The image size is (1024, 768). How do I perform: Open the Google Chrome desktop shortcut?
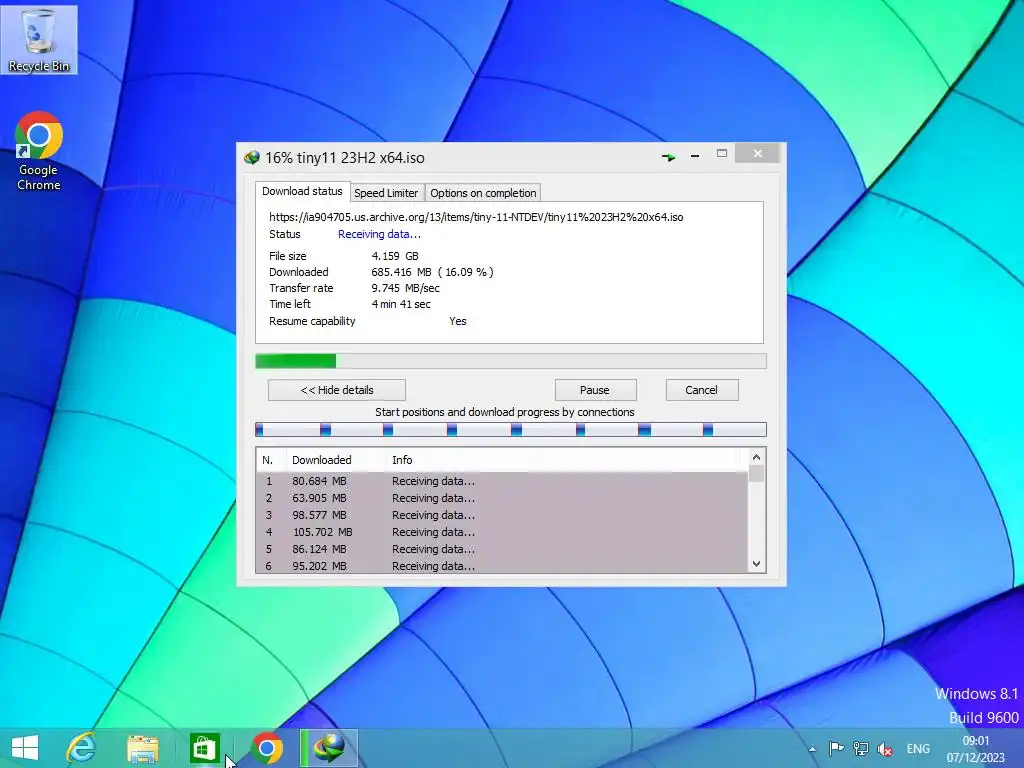39,151
